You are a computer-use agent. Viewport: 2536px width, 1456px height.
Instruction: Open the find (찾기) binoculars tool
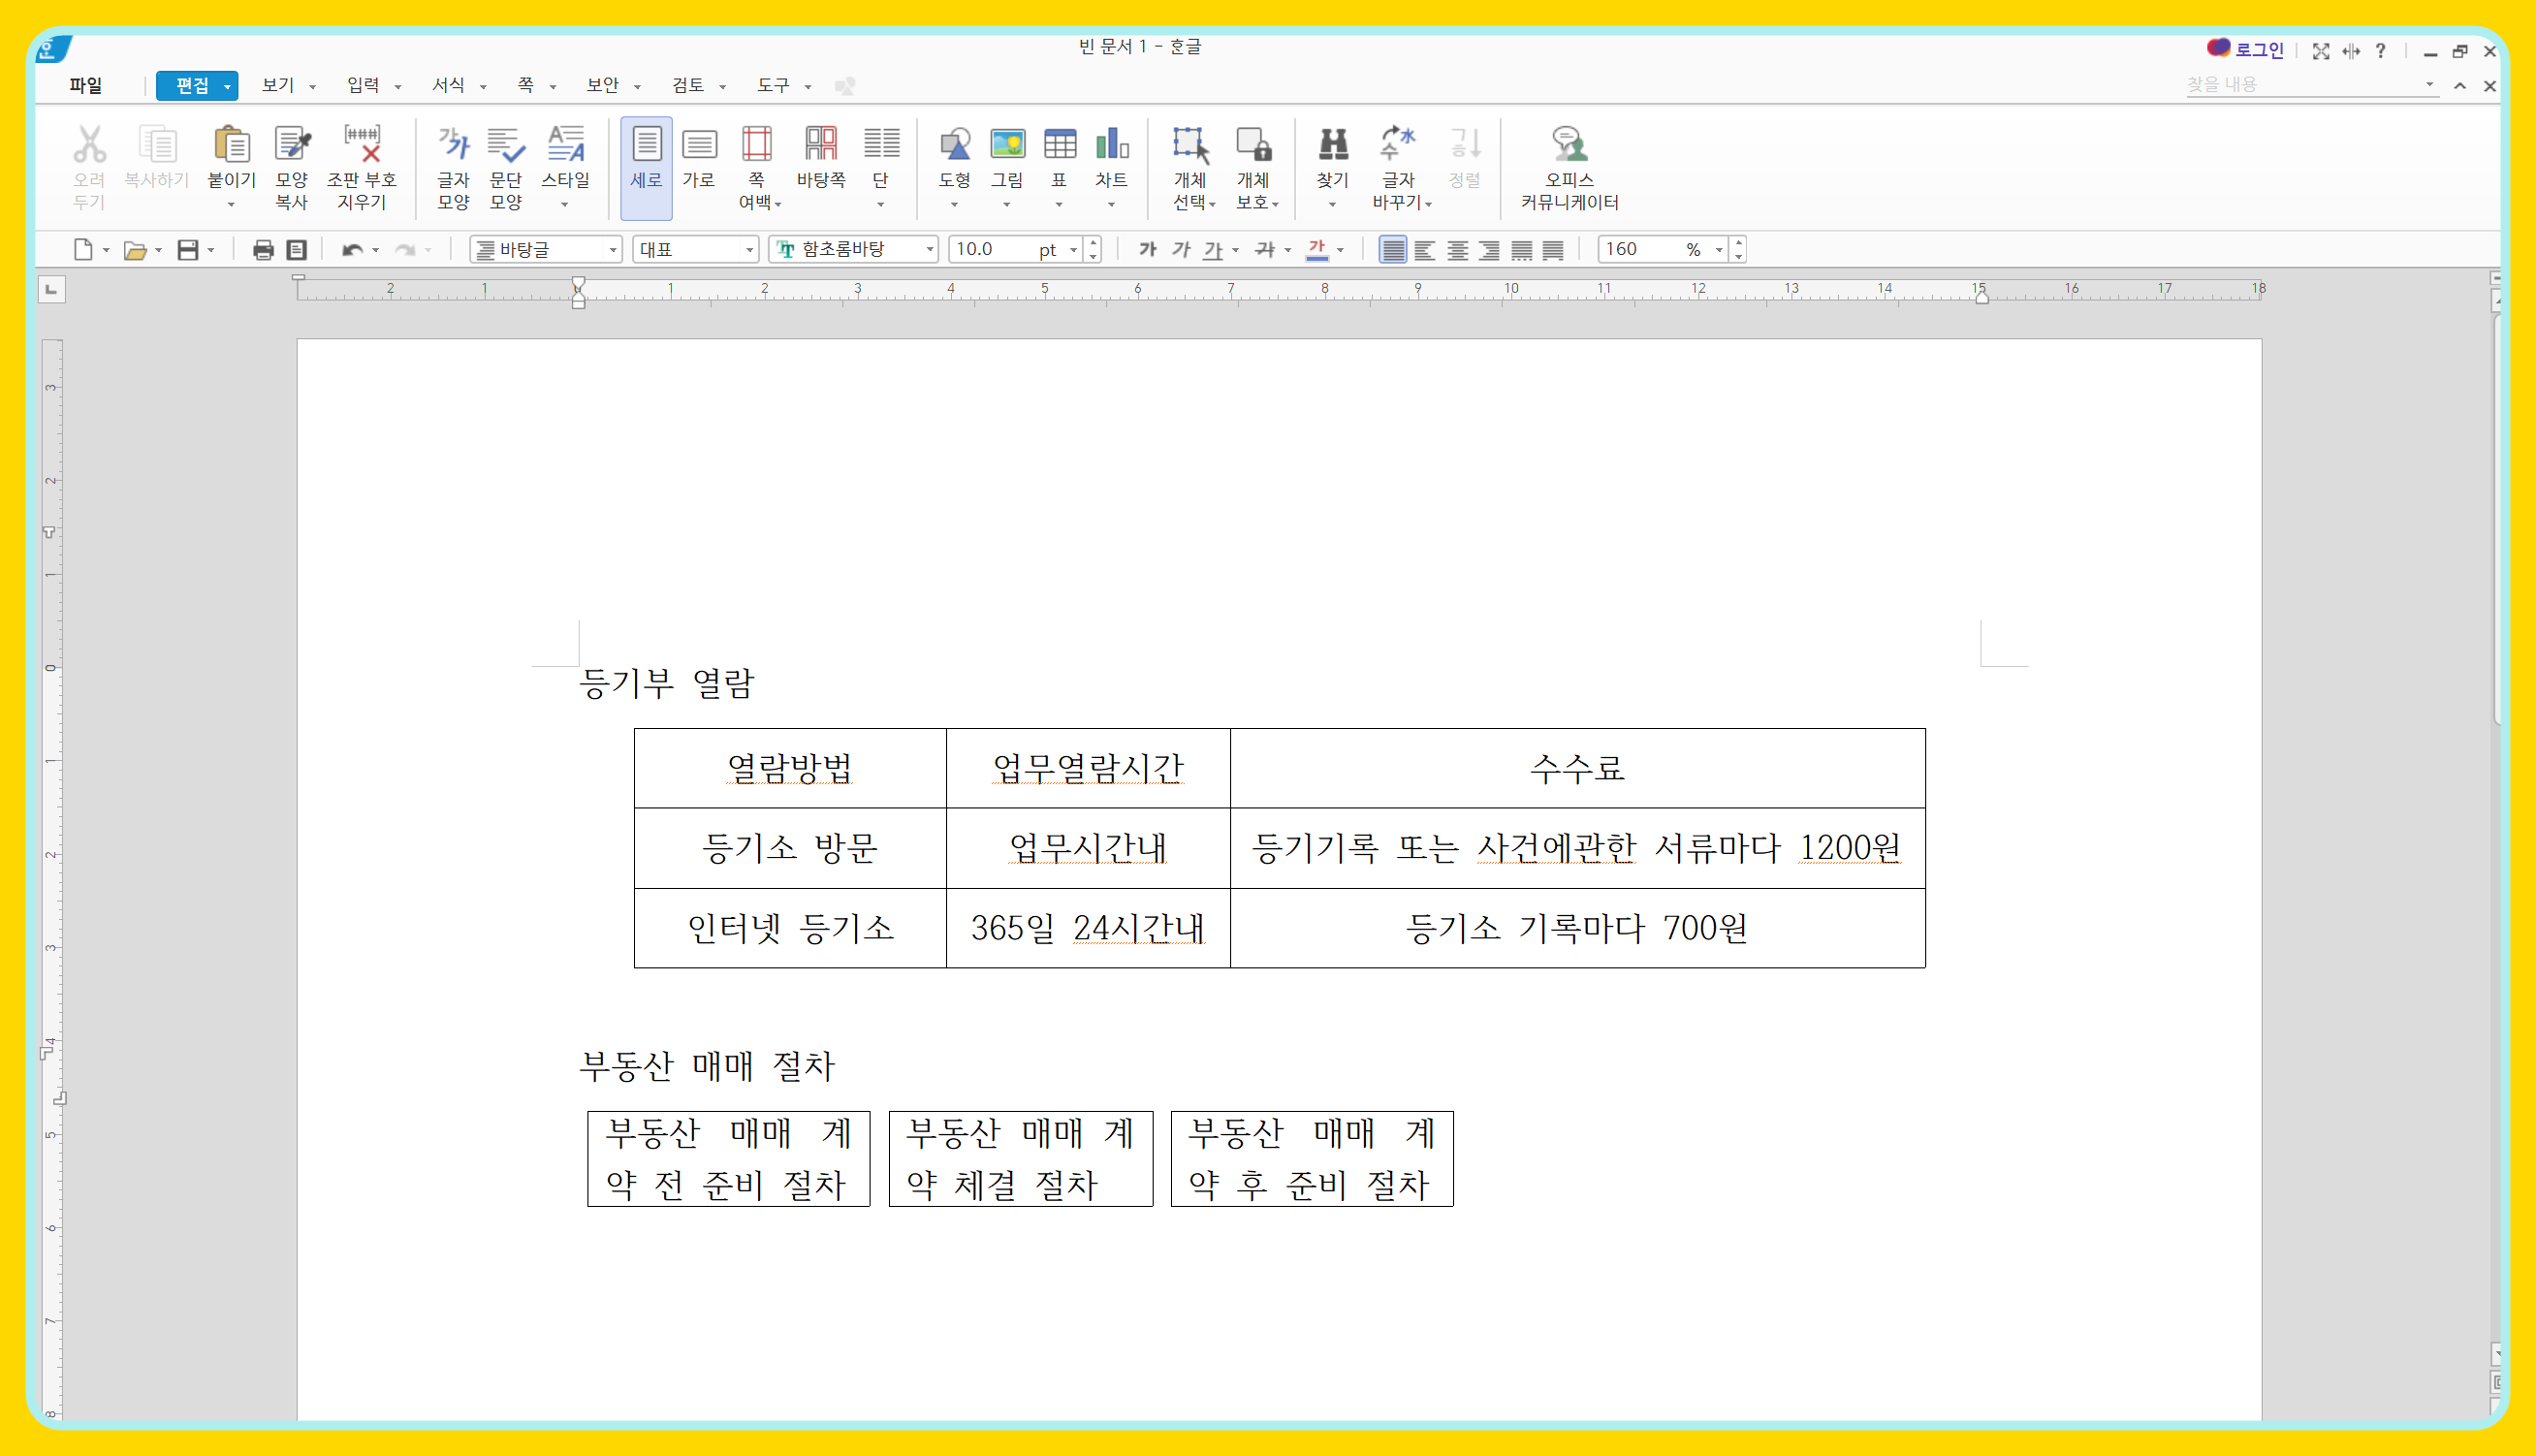pos(1332,146)
